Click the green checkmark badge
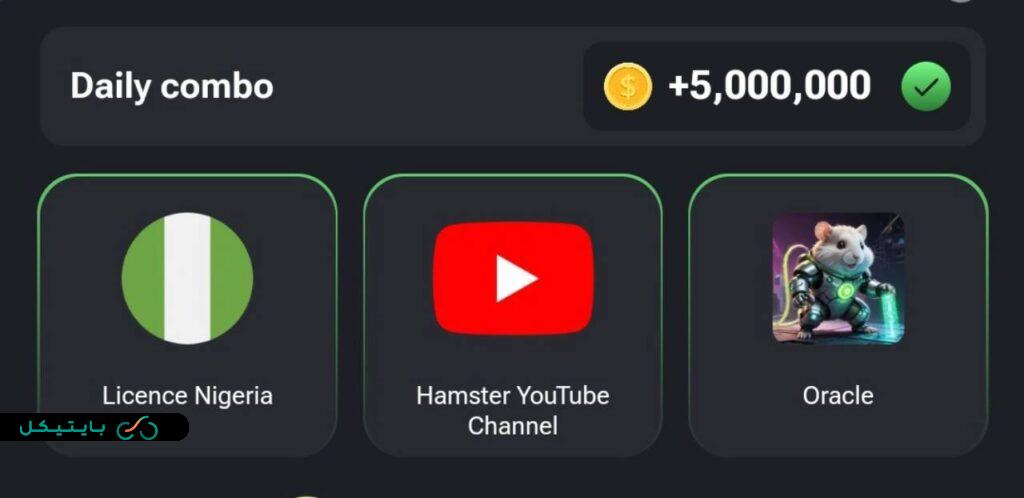 click(926, 86)
